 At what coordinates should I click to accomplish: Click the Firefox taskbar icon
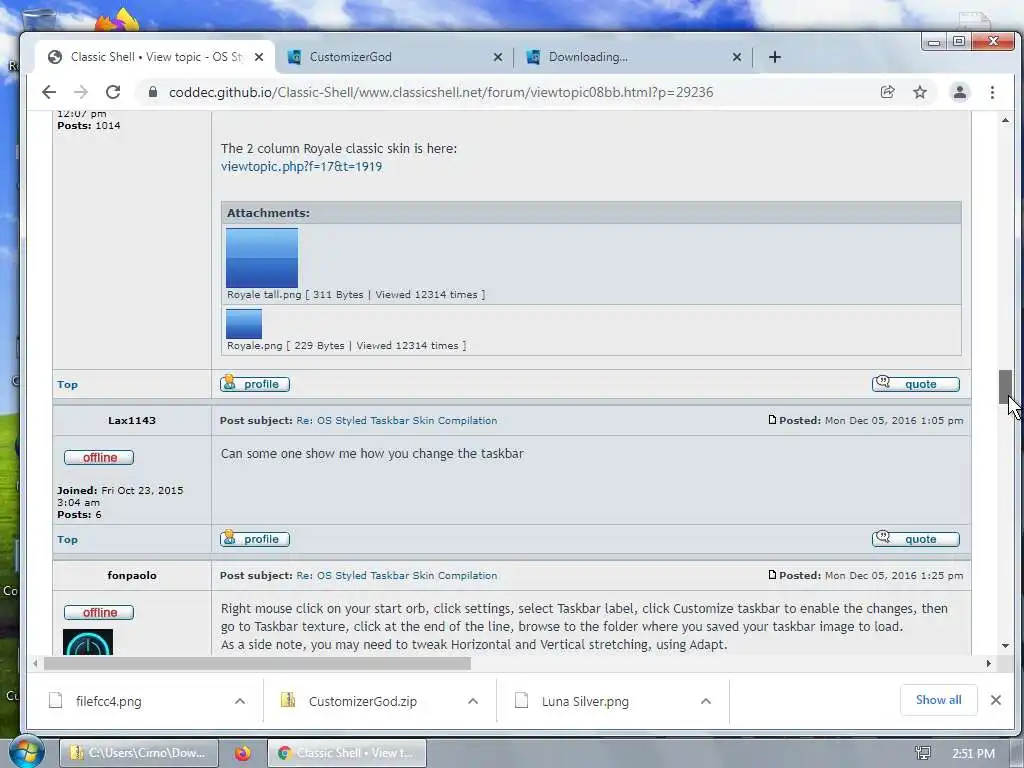tap(243, 753)
